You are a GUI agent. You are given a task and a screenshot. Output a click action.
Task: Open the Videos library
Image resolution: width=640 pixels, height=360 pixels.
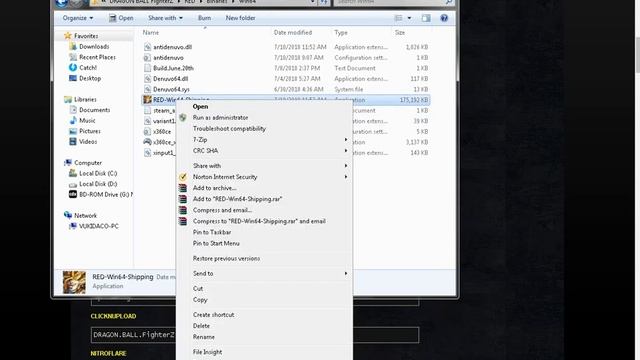coord(88,142)
